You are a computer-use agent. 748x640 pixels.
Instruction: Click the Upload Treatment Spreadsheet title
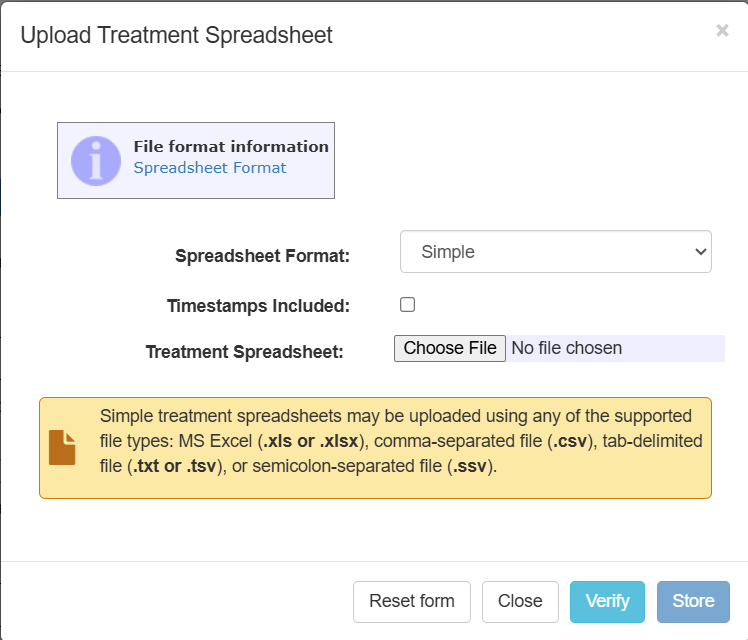pos(176,36)
